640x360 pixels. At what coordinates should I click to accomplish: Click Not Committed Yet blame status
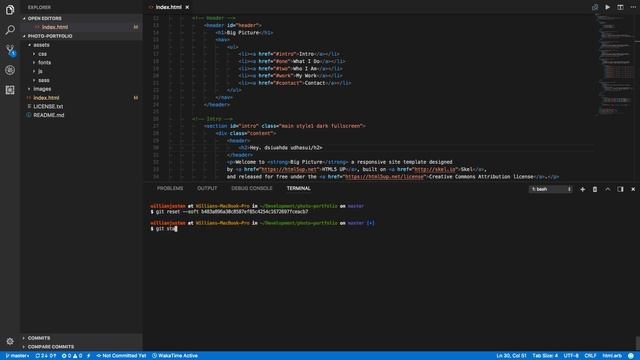[x=121, y=356]
